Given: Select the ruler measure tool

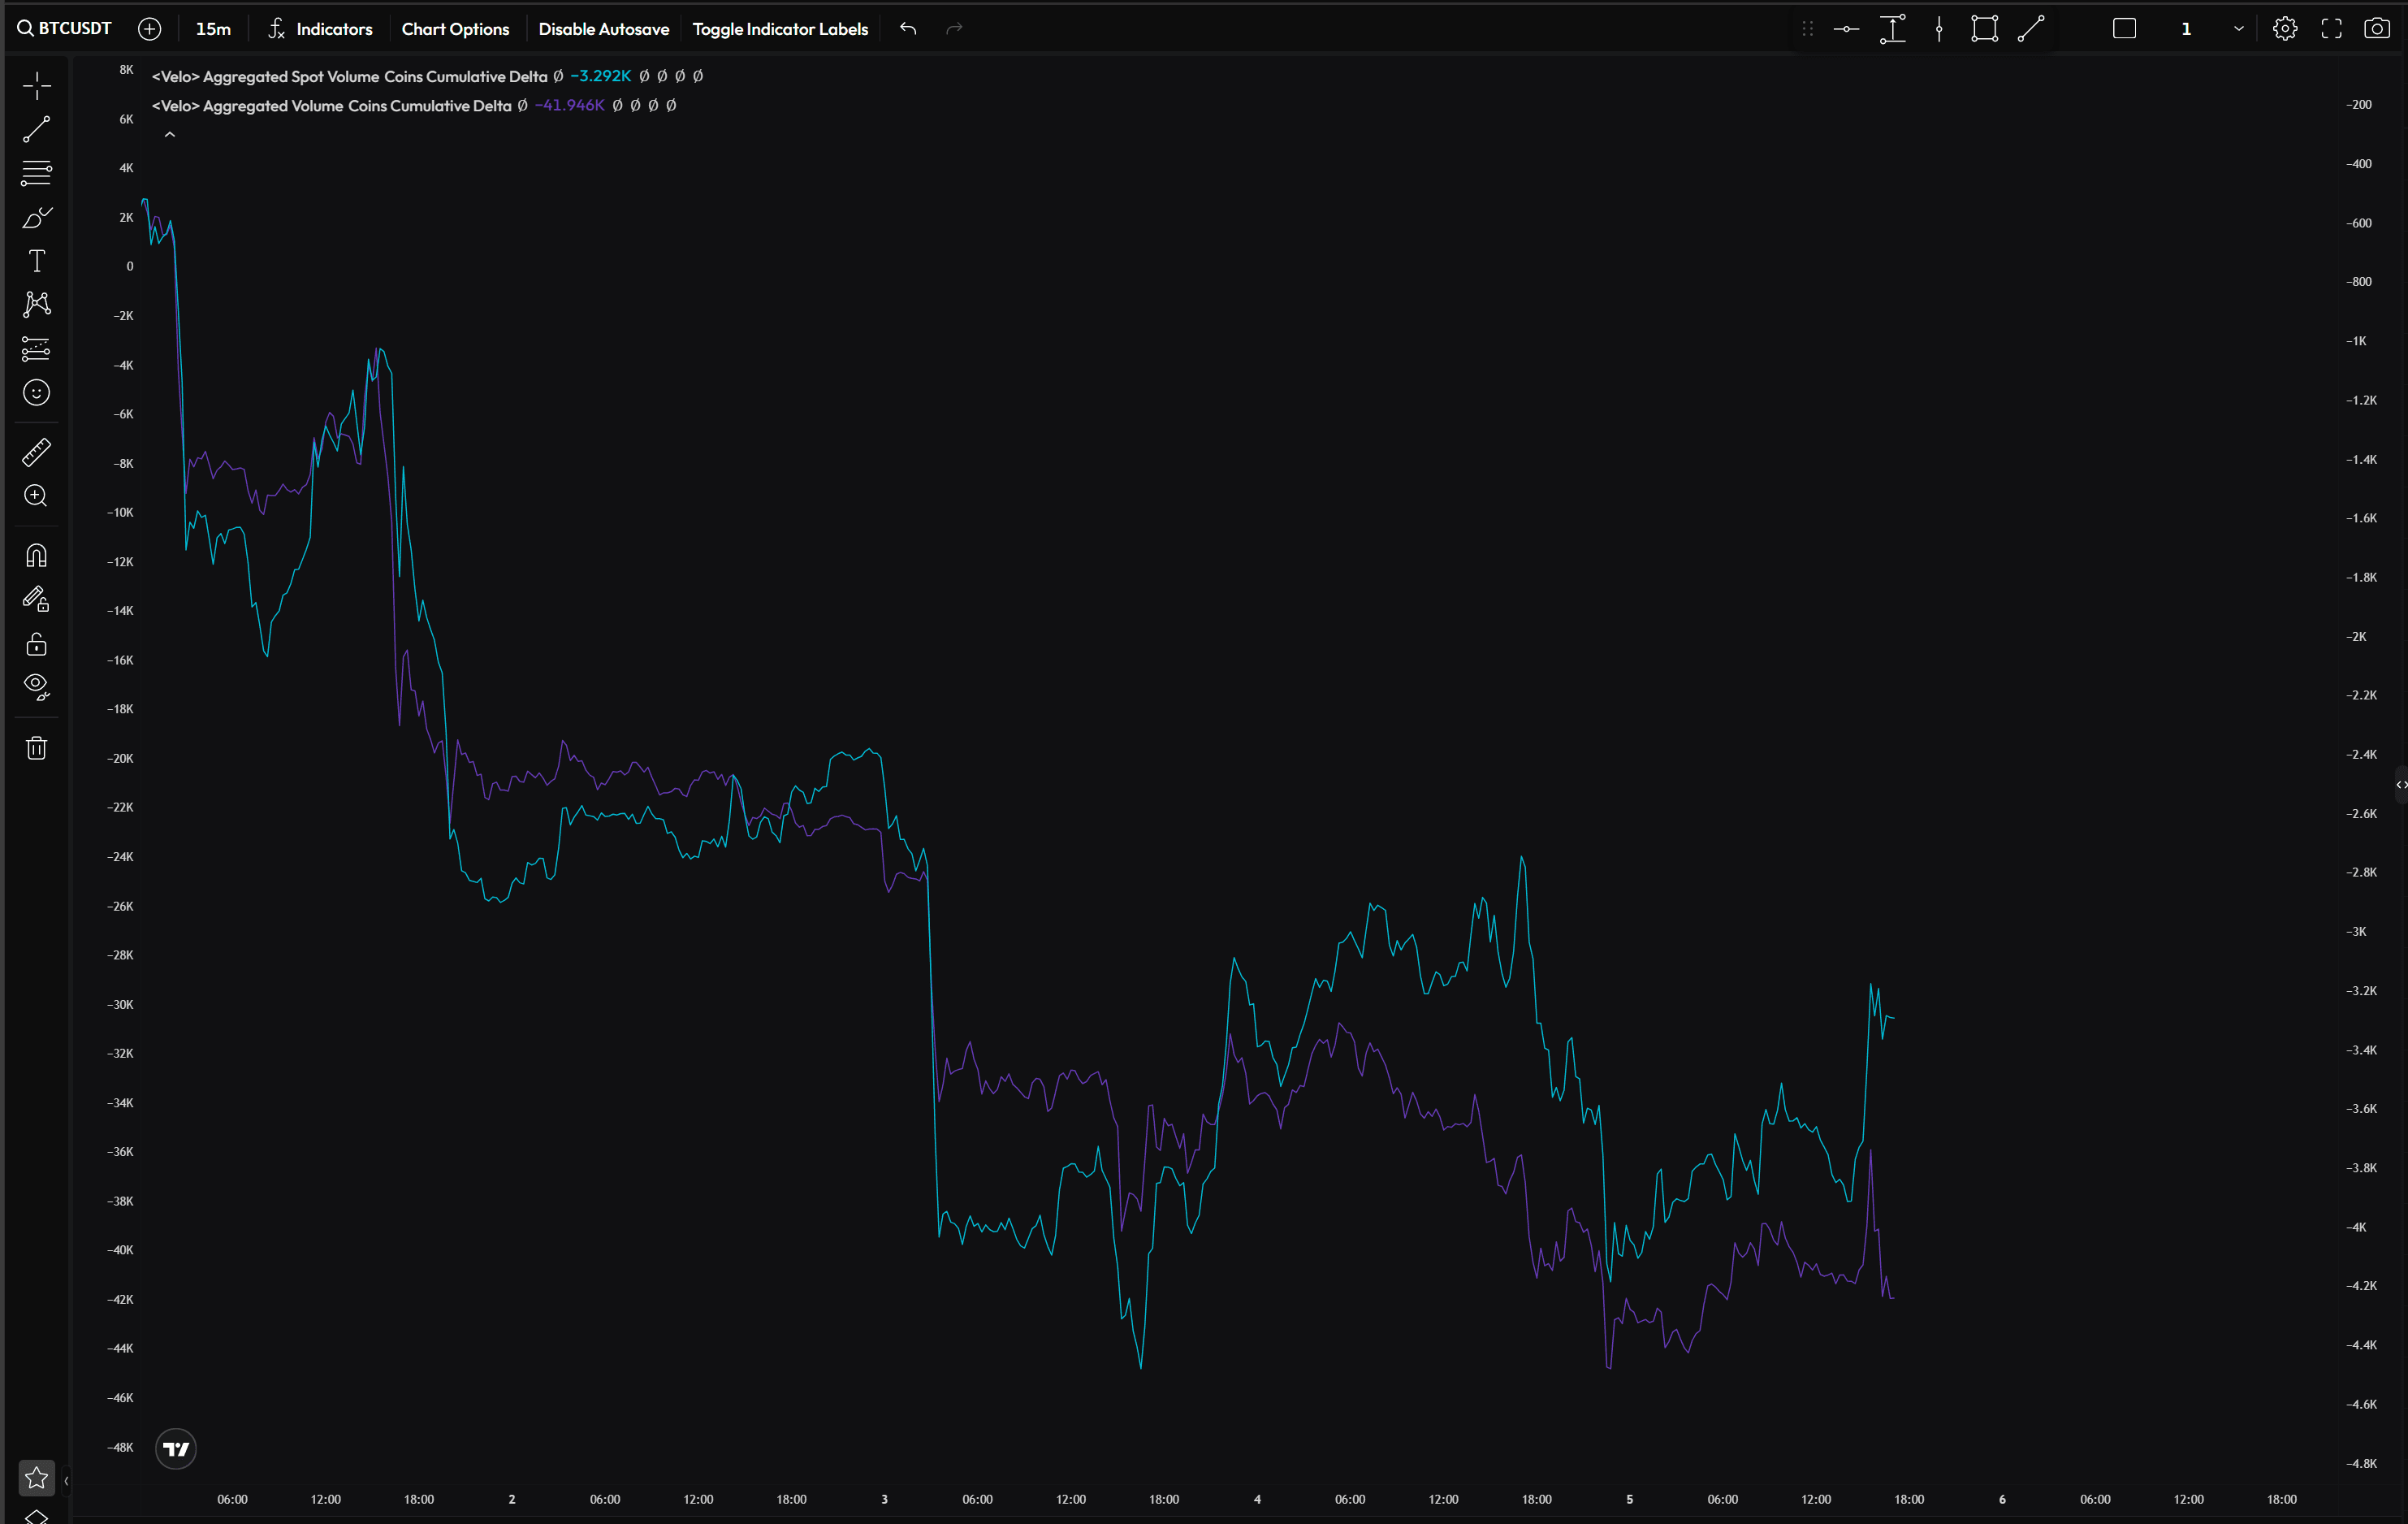Looking at the screenshot, I should tap(37, 452).
